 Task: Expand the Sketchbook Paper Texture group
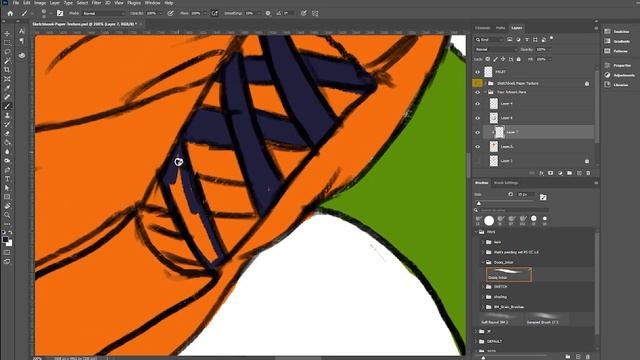click(485, 83)
